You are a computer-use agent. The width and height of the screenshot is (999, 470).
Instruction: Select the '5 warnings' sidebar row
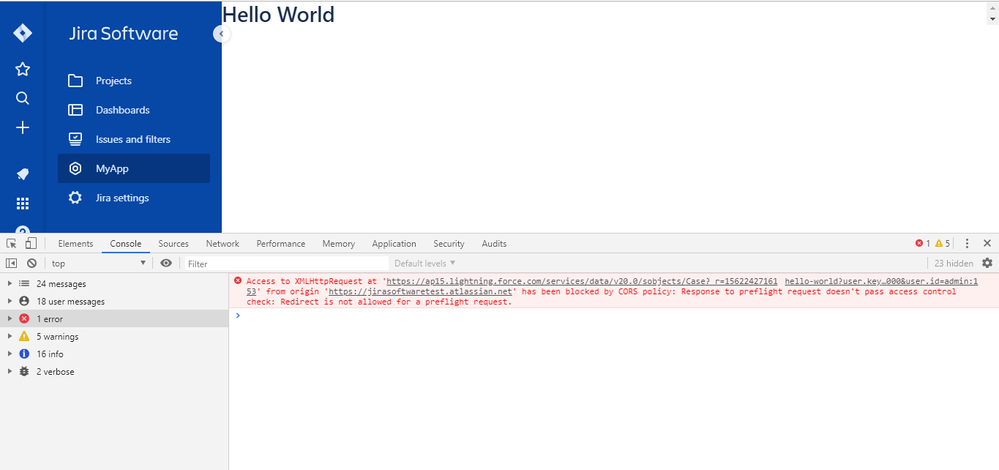[x=114, y=336]
